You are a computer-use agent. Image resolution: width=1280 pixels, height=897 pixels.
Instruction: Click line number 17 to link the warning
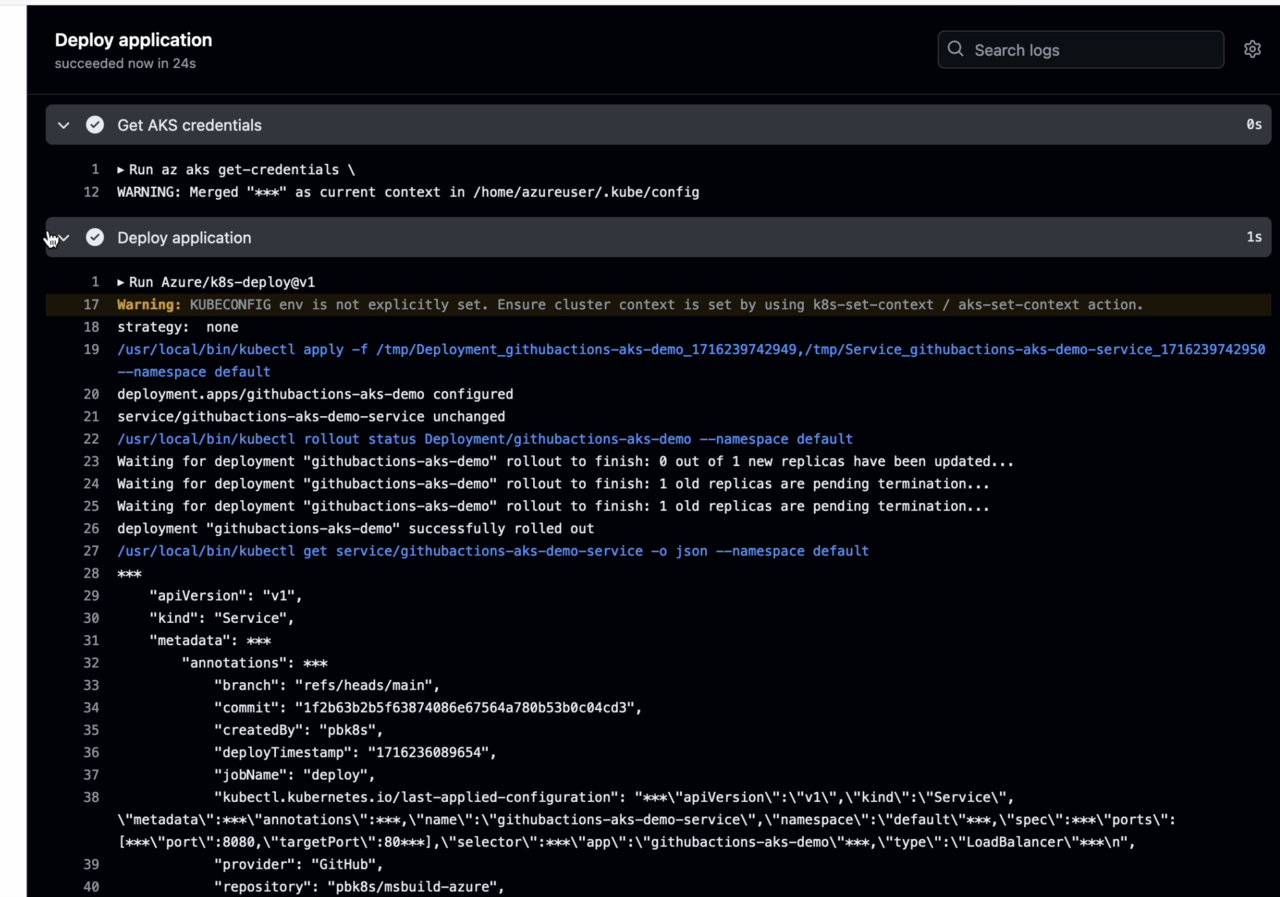pos(91,305)
